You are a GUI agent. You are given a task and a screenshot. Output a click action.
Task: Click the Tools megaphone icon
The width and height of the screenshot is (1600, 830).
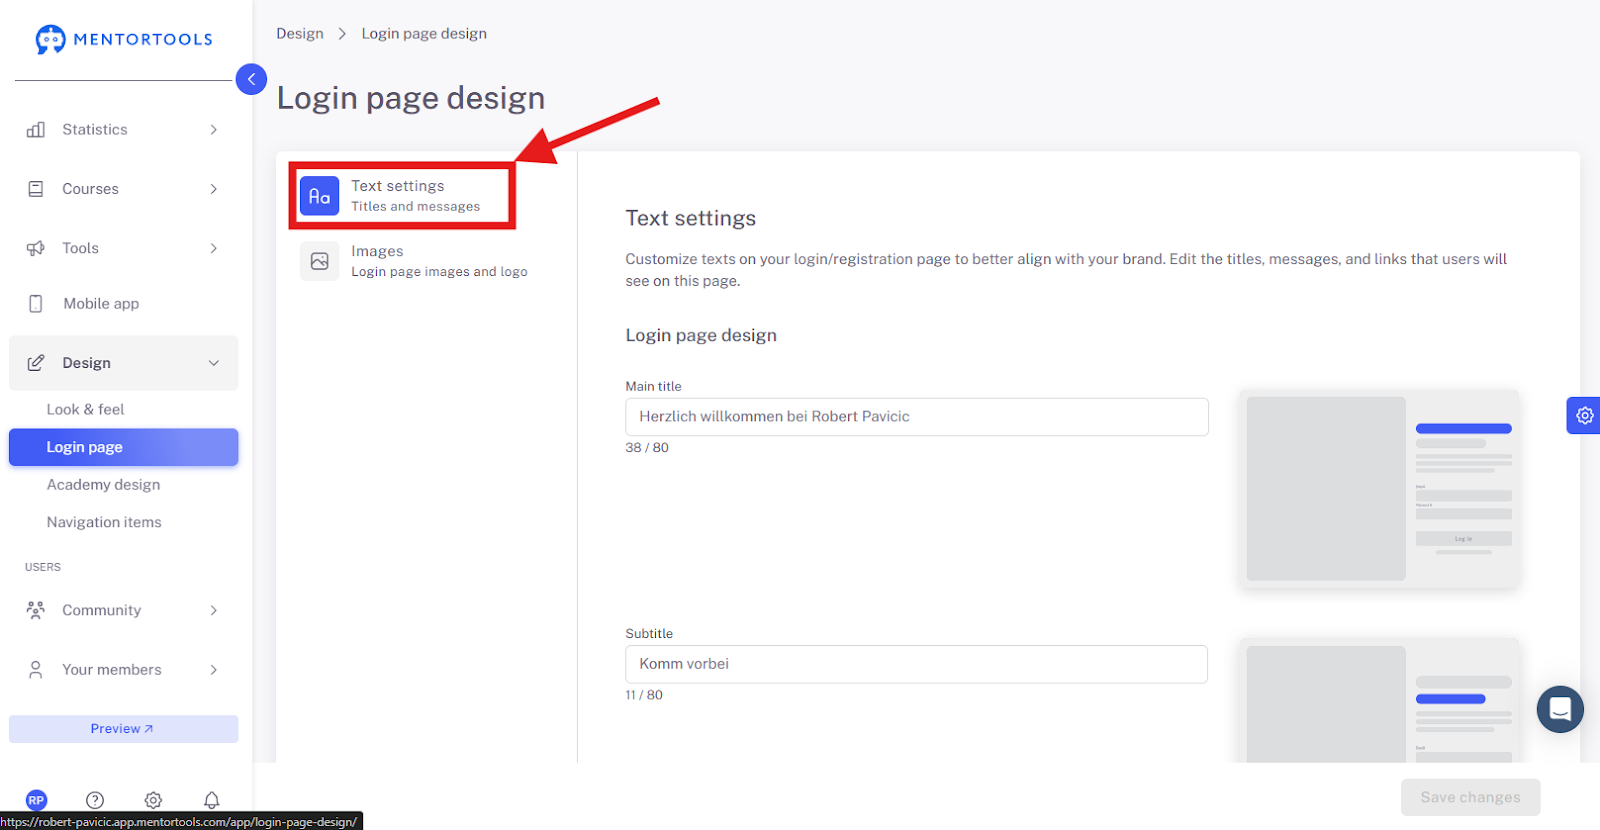click(36, 248)
